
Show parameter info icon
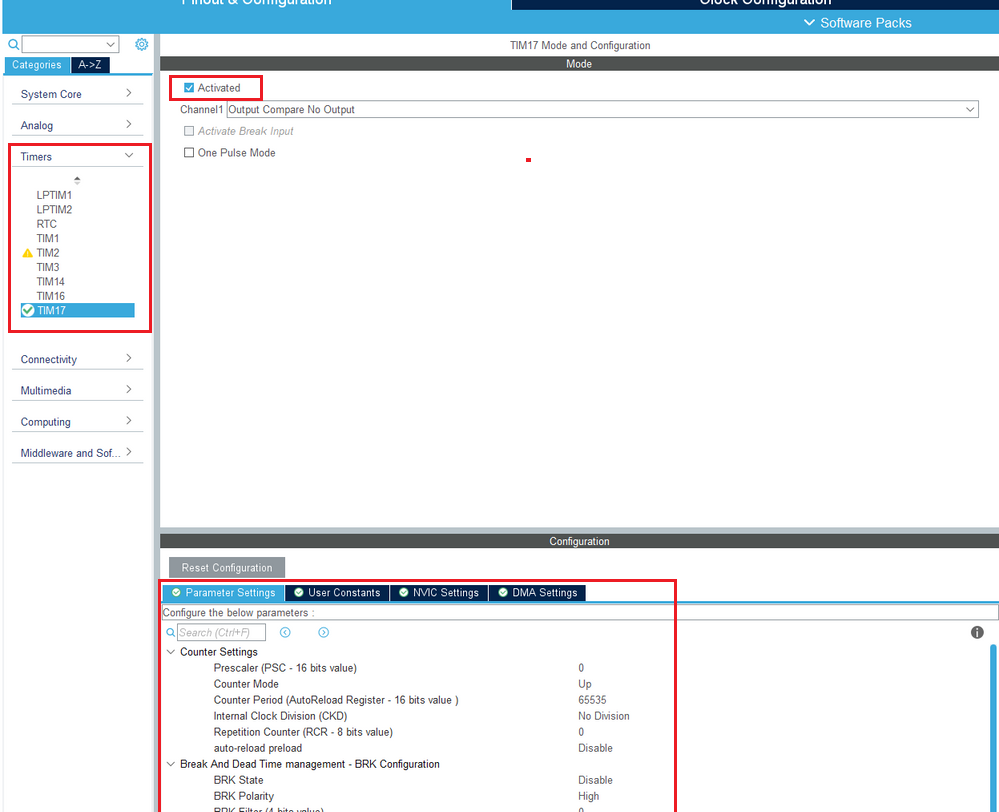tap(977, 632)
